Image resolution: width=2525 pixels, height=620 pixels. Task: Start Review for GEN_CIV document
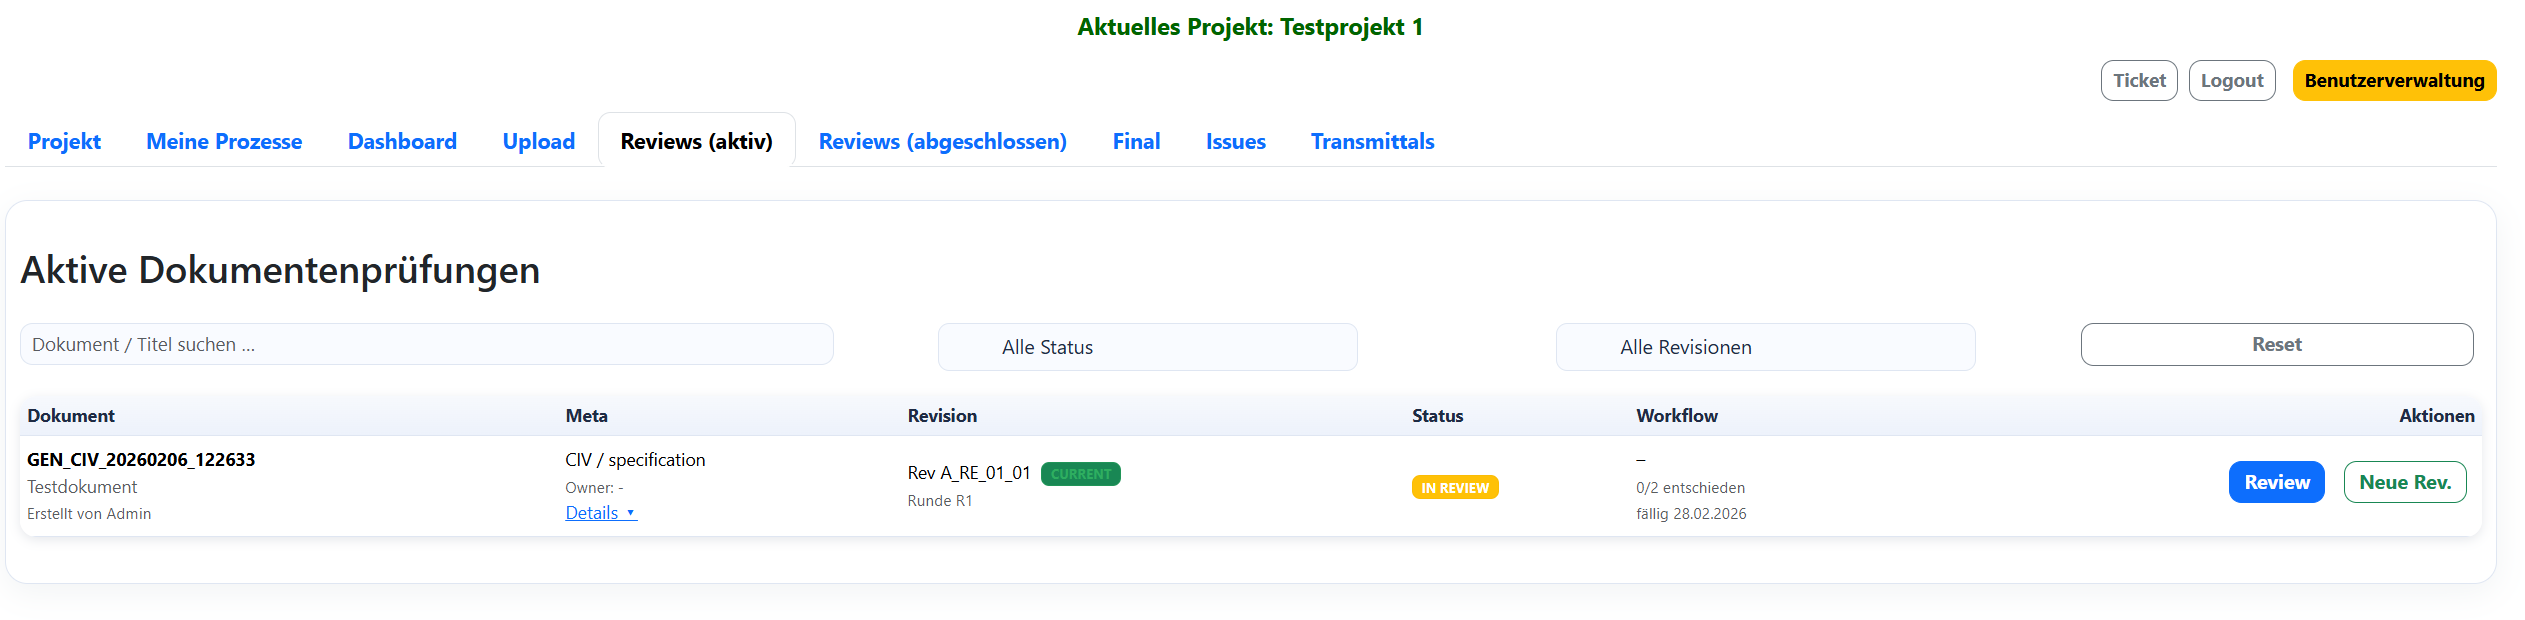click(2276, 483)
